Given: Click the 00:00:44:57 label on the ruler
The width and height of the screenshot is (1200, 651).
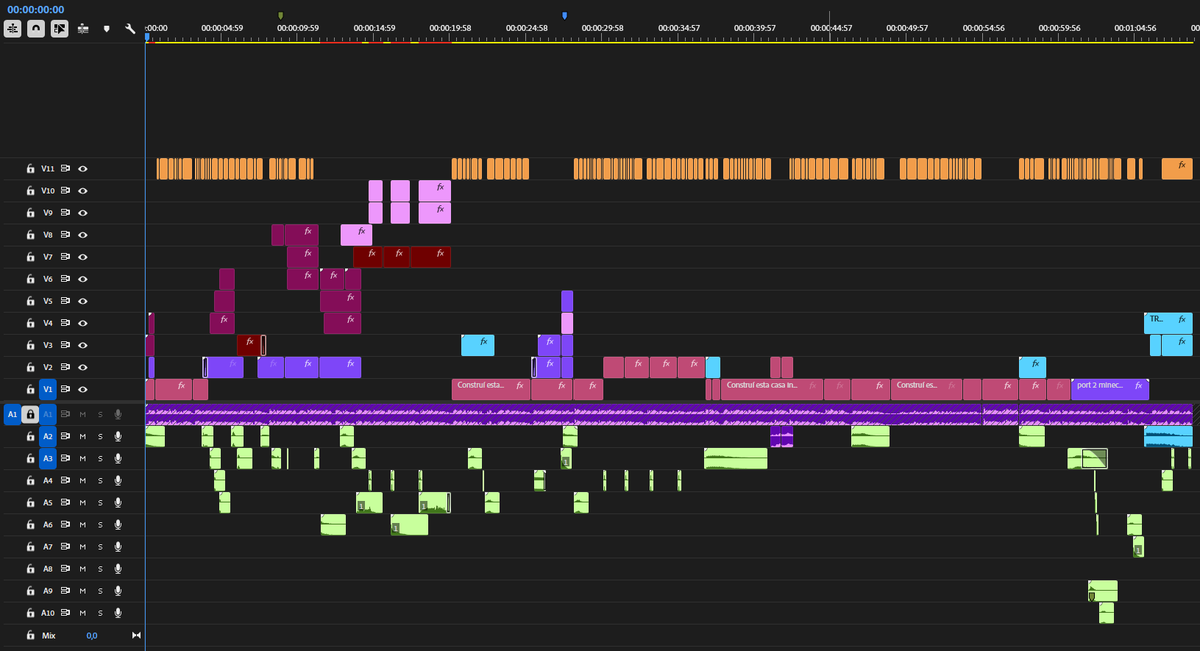Looking at the screenshot, I should tap(831, 28).
